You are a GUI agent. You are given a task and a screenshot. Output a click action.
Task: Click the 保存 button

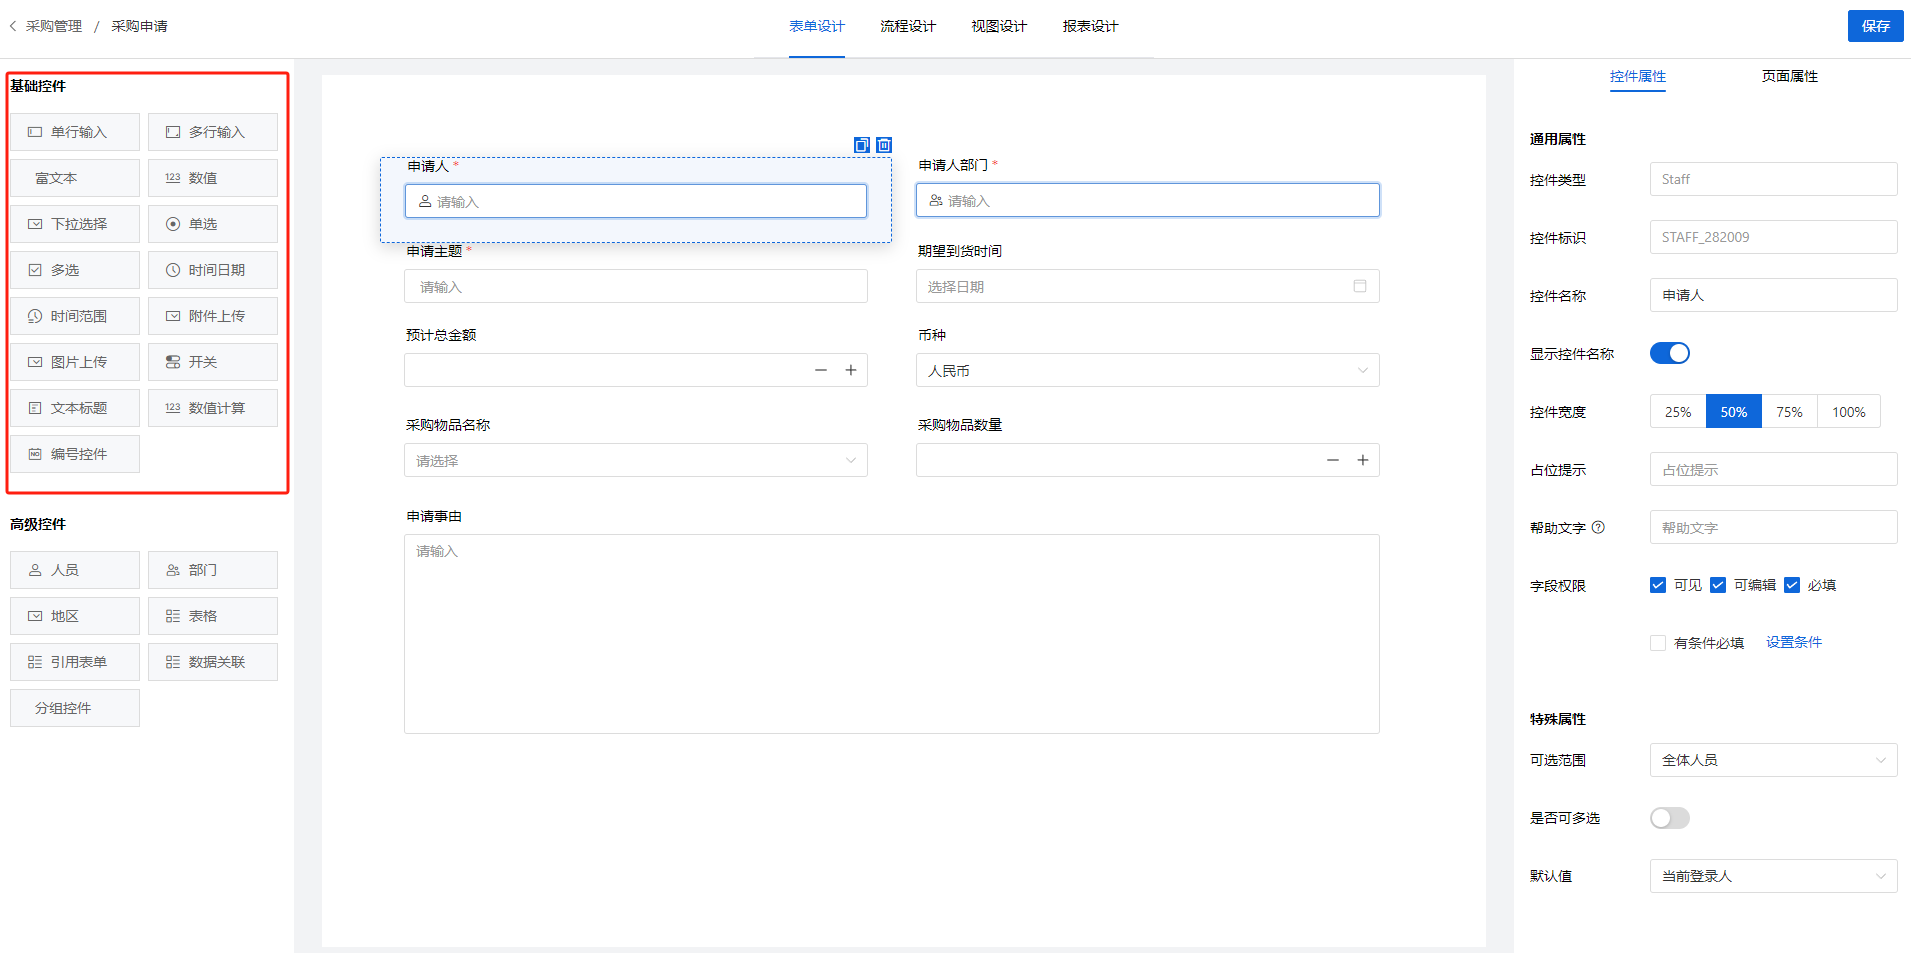click(x=1876, y=26)
